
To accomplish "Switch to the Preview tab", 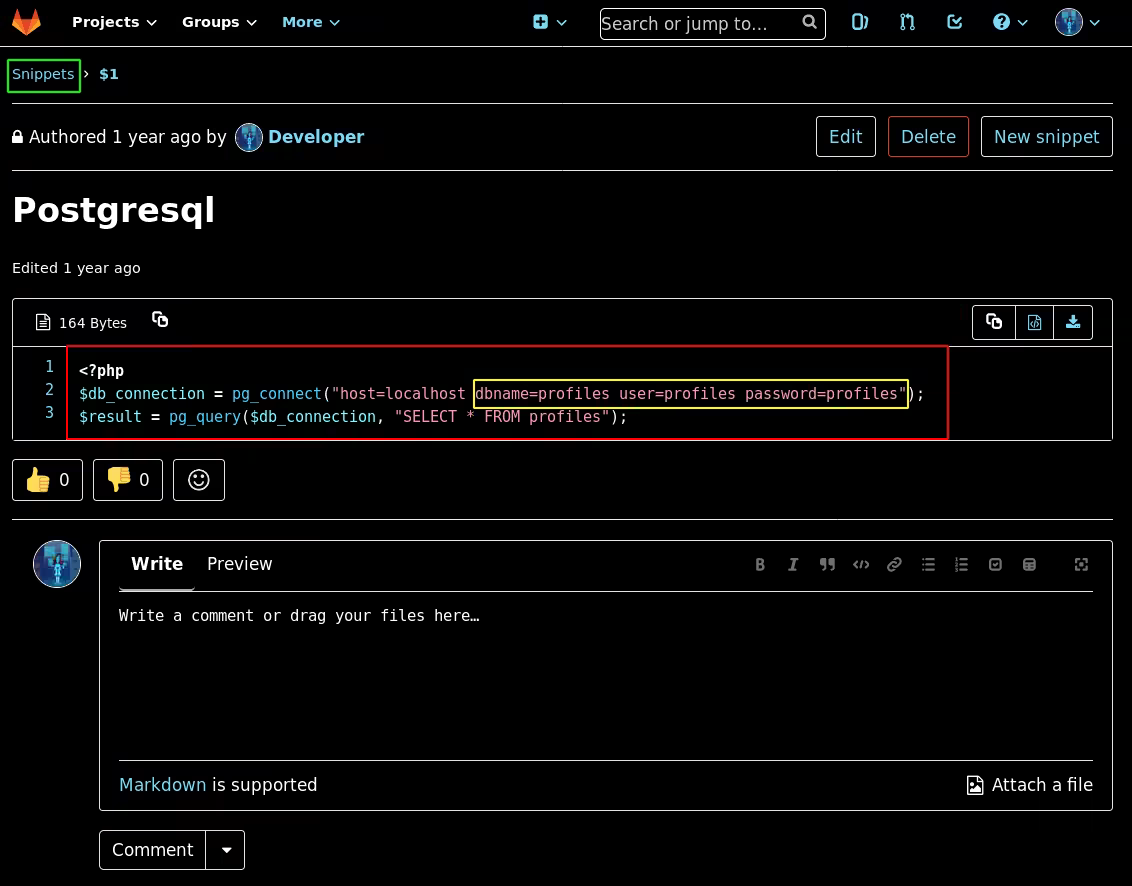I will 239,564.
